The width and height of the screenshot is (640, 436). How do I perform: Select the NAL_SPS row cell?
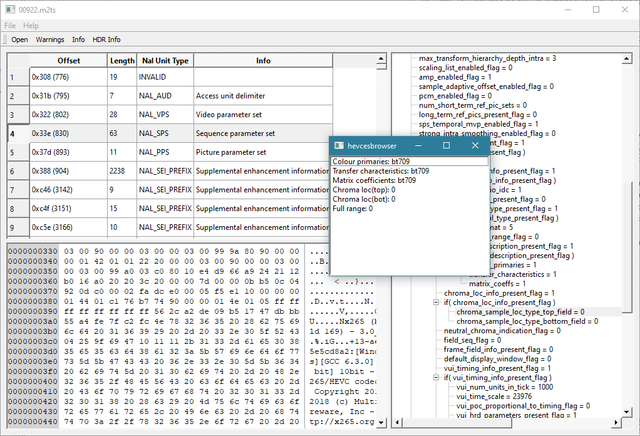point(165,133)
